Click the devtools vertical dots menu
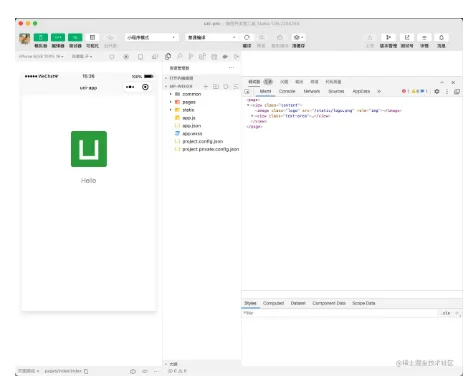The height and width of the screenshot is (389, 470). 447,91
